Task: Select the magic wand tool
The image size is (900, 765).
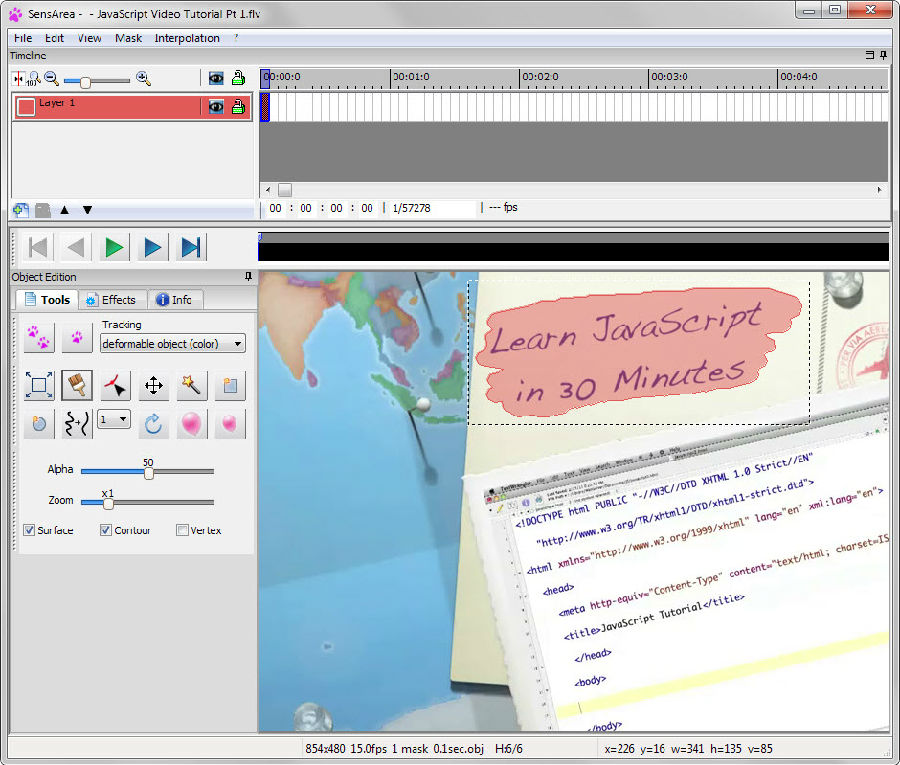Action: (x=192, y=385)
